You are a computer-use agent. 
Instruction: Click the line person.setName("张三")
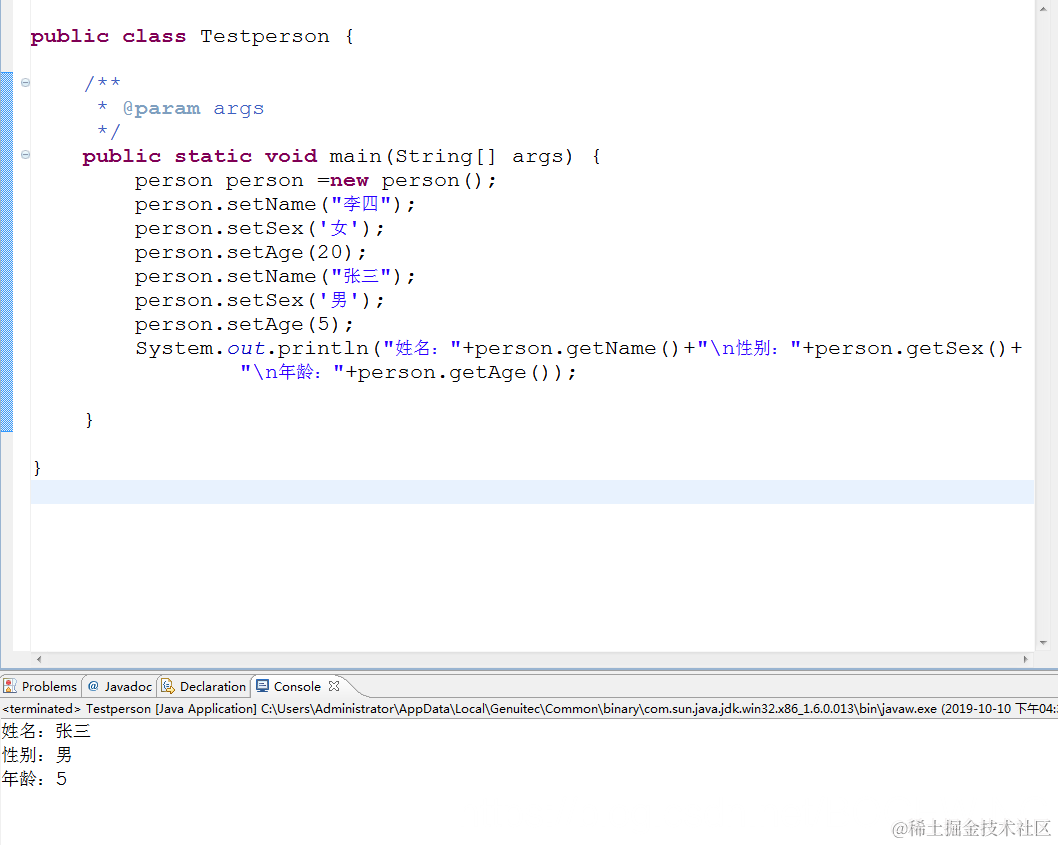275,276
